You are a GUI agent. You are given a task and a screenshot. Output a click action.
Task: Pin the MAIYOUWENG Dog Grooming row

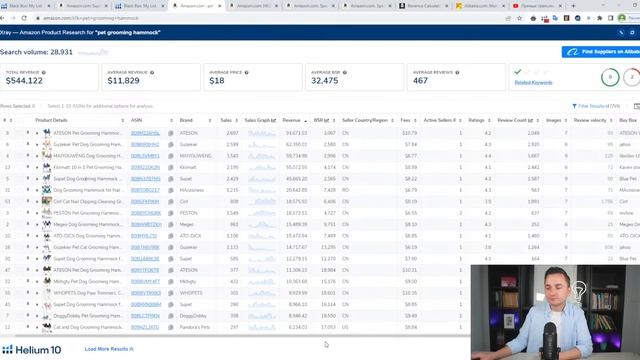(x=28, y=155)
